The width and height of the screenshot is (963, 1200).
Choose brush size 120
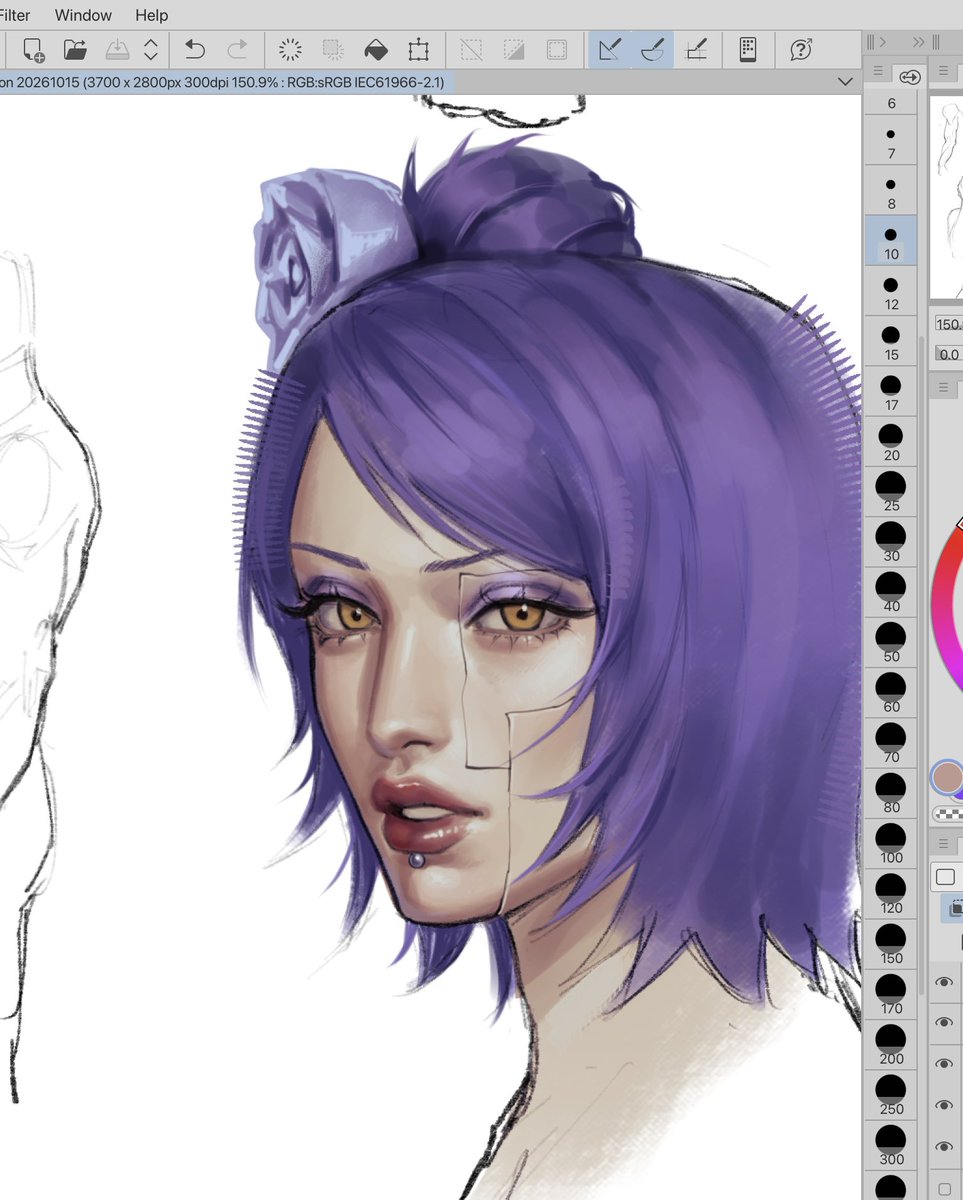(x=891, y=893)
